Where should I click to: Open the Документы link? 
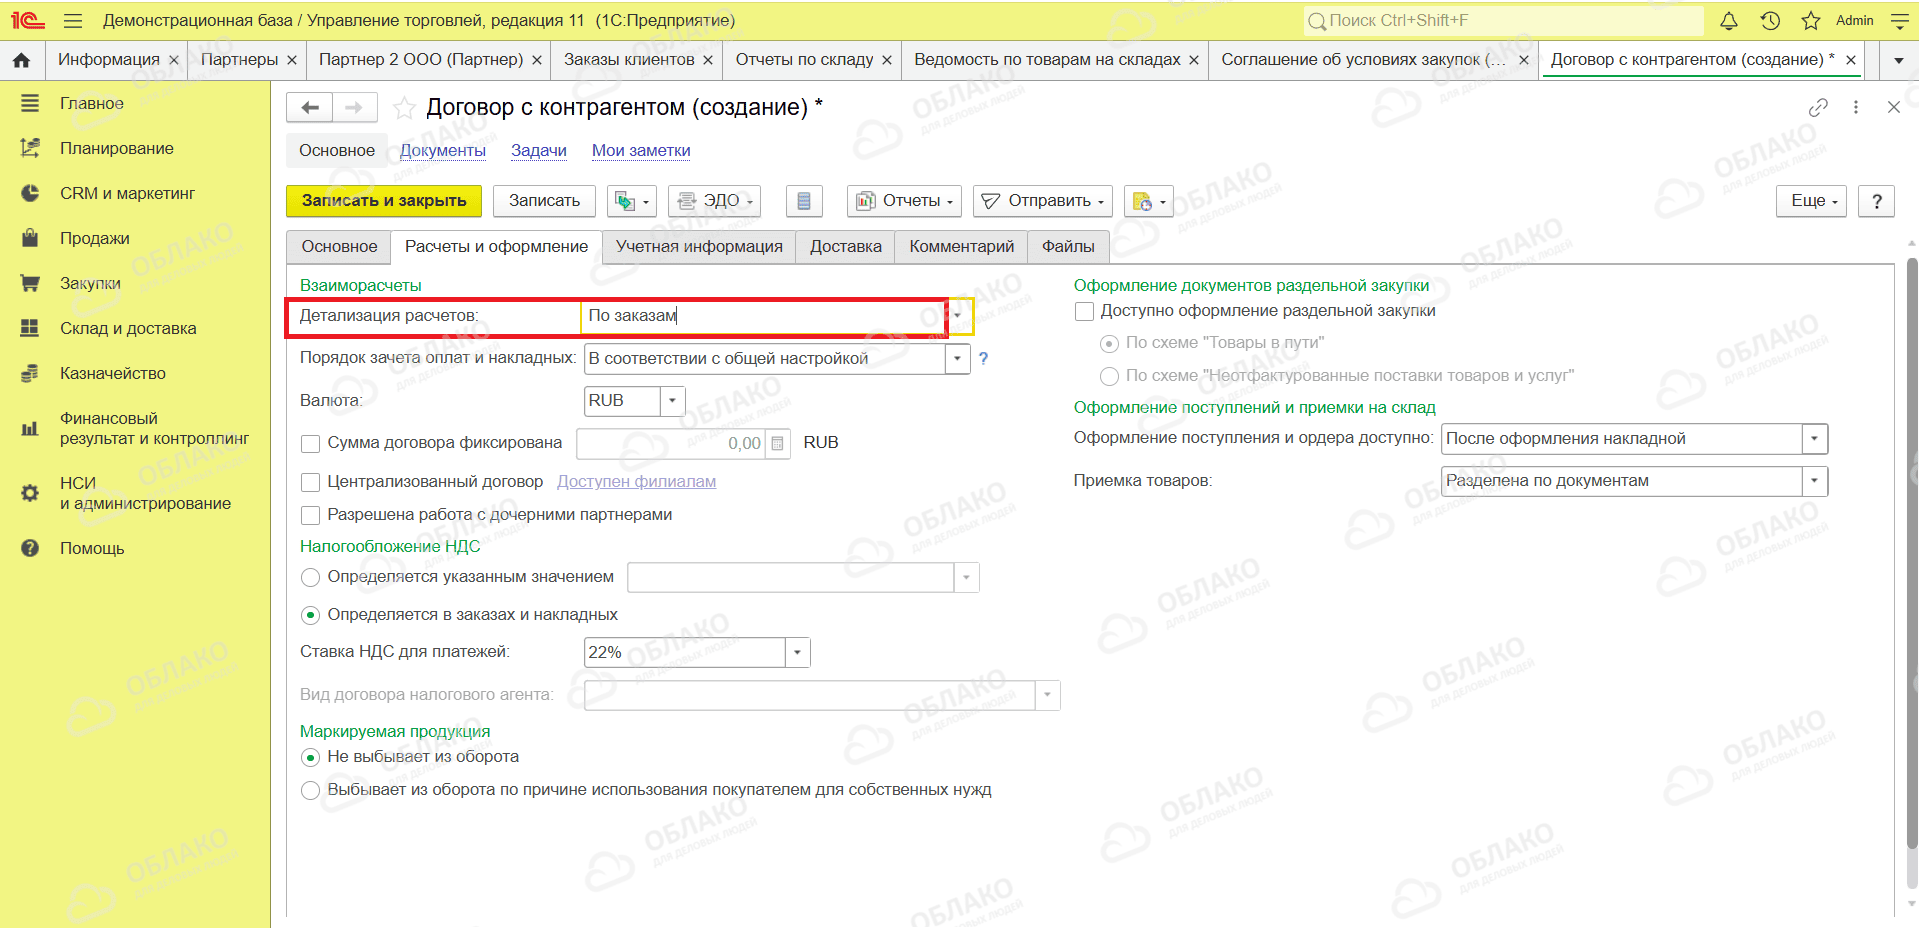(443, 151)
